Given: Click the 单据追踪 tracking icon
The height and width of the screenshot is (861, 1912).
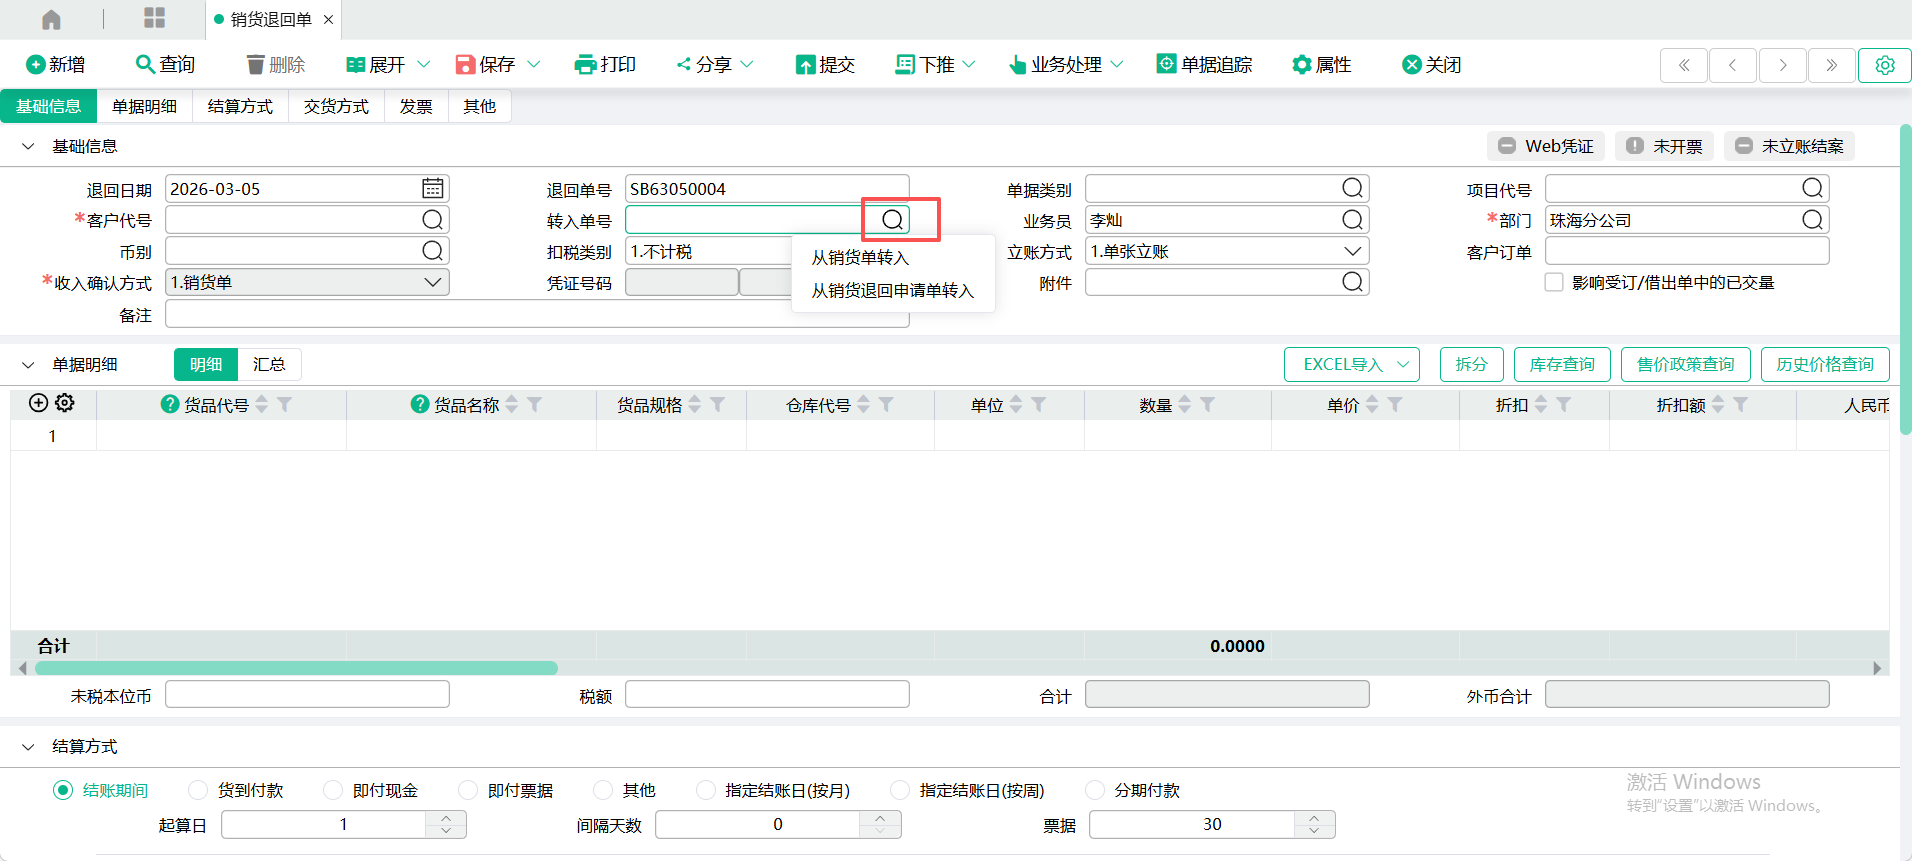Looking at the screenshot, I should click(1166, 64).
